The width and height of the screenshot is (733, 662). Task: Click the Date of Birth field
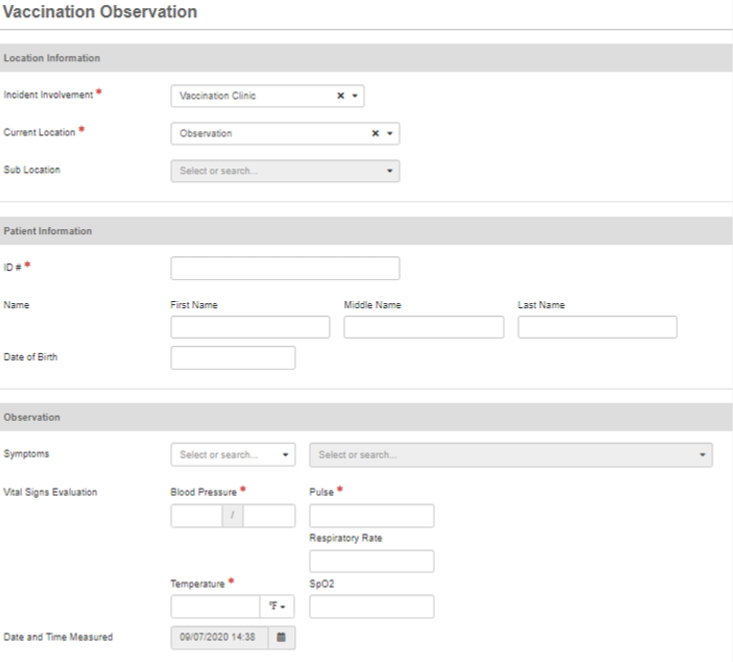pyautogui.click(x=233, y=358)
